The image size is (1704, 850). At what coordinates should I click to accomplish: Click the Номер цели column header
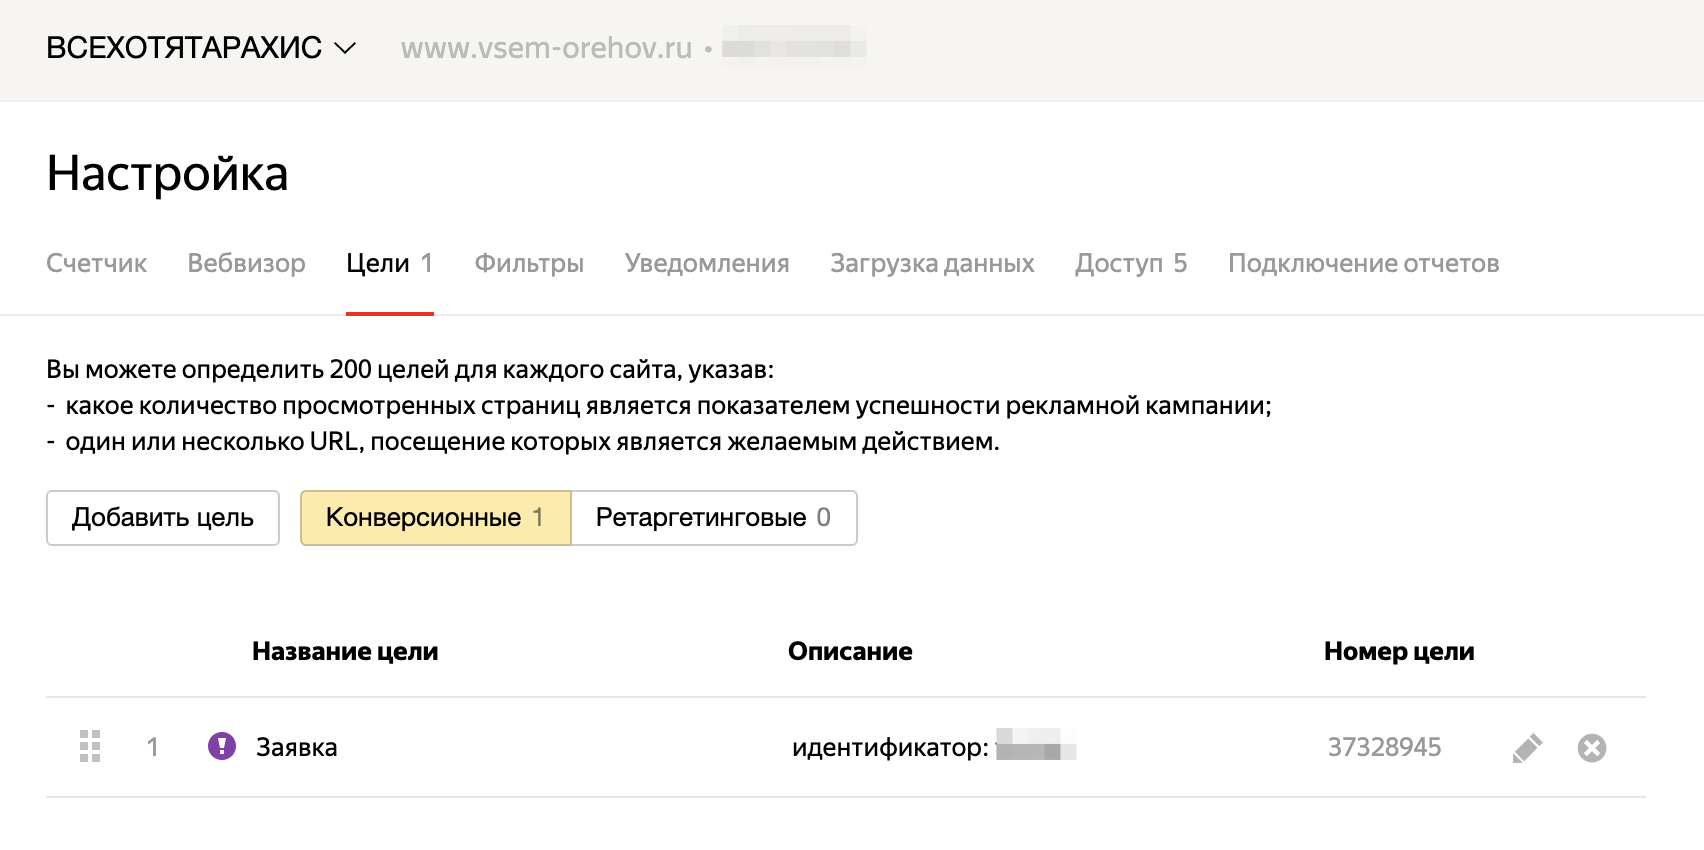[x=1399, y=652]
